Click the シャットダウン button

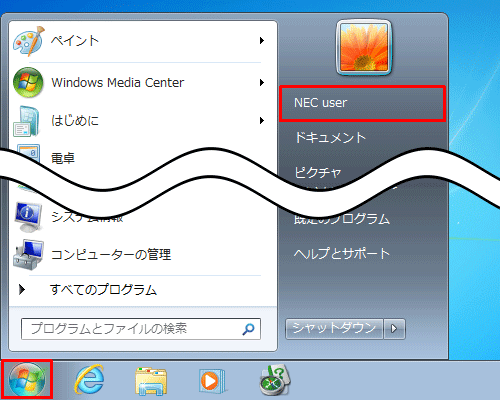[334, 329]
